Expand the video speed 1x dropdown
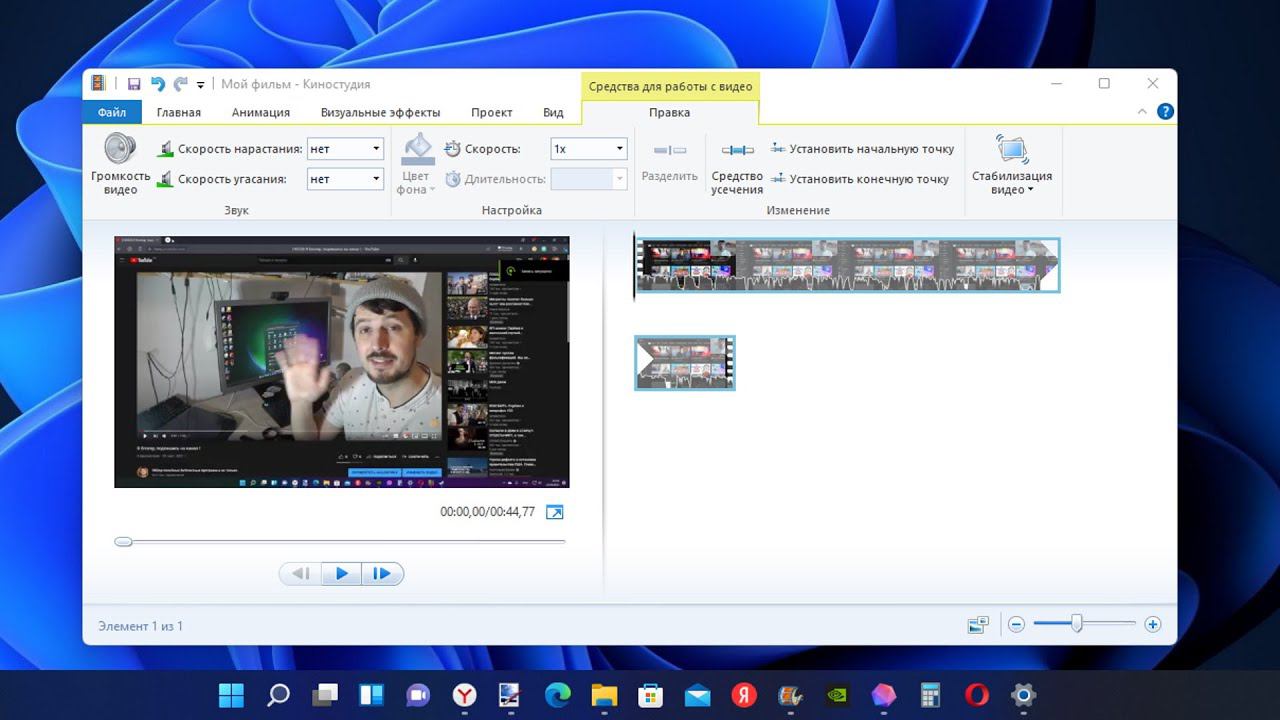This screenshot has width=1280, height=720. click(x=619, y=149)
